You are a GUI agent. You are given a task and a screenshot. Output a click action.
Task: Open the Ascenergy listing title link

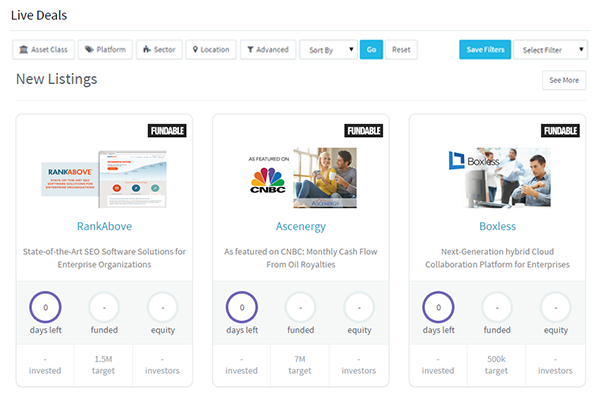pos(301,226)
